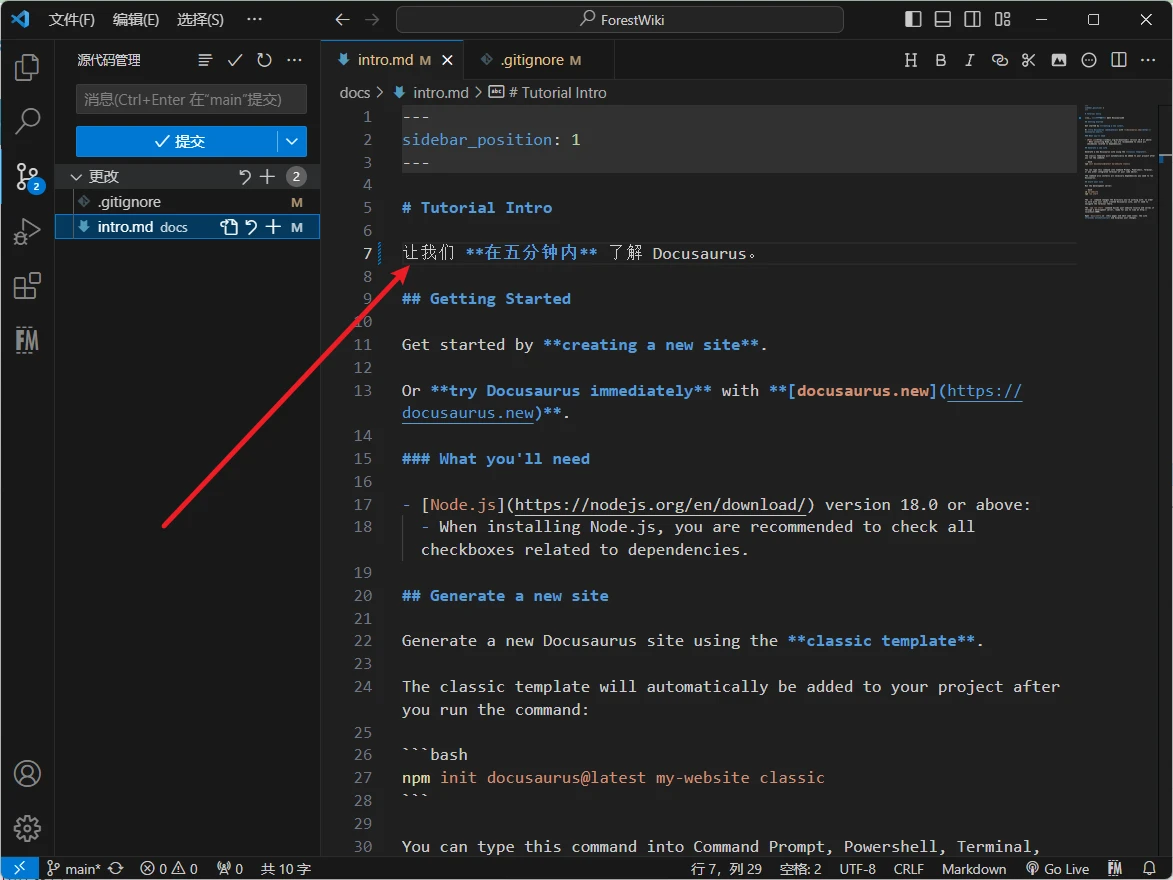Viewport: 1173px width, 880px height.
Task: Open the Front Matter FM panel
Action: 27,340
